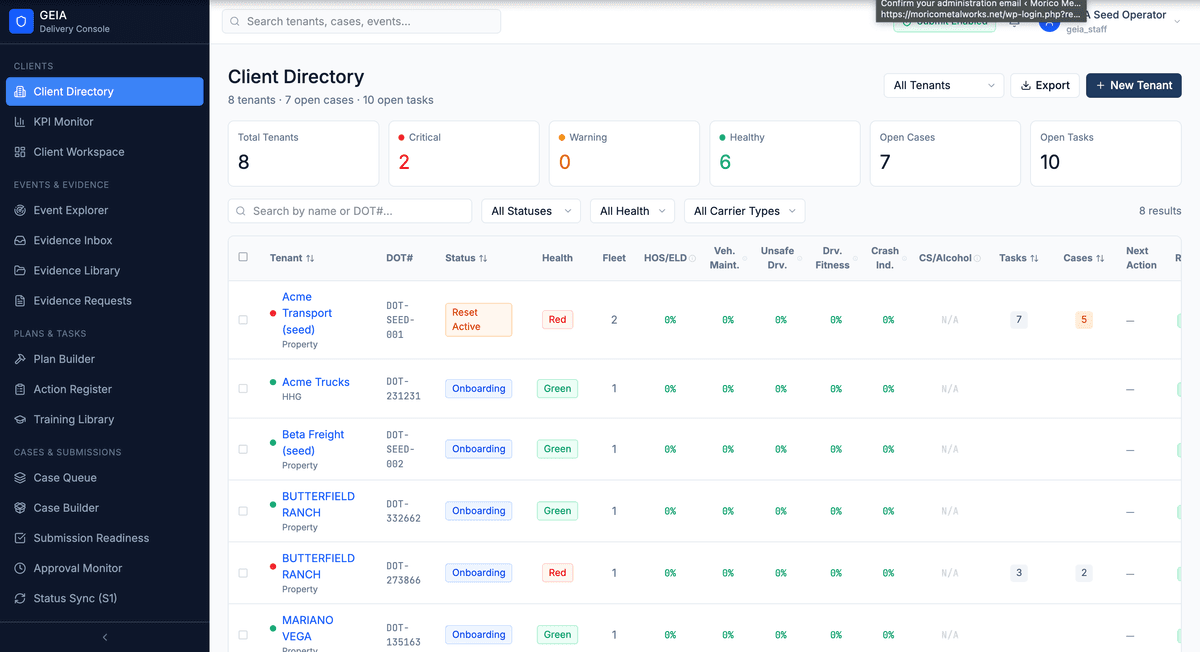
Task: Open the Acme Trucks tenant link
Action: pyautogui.click(x=316, y=382)
